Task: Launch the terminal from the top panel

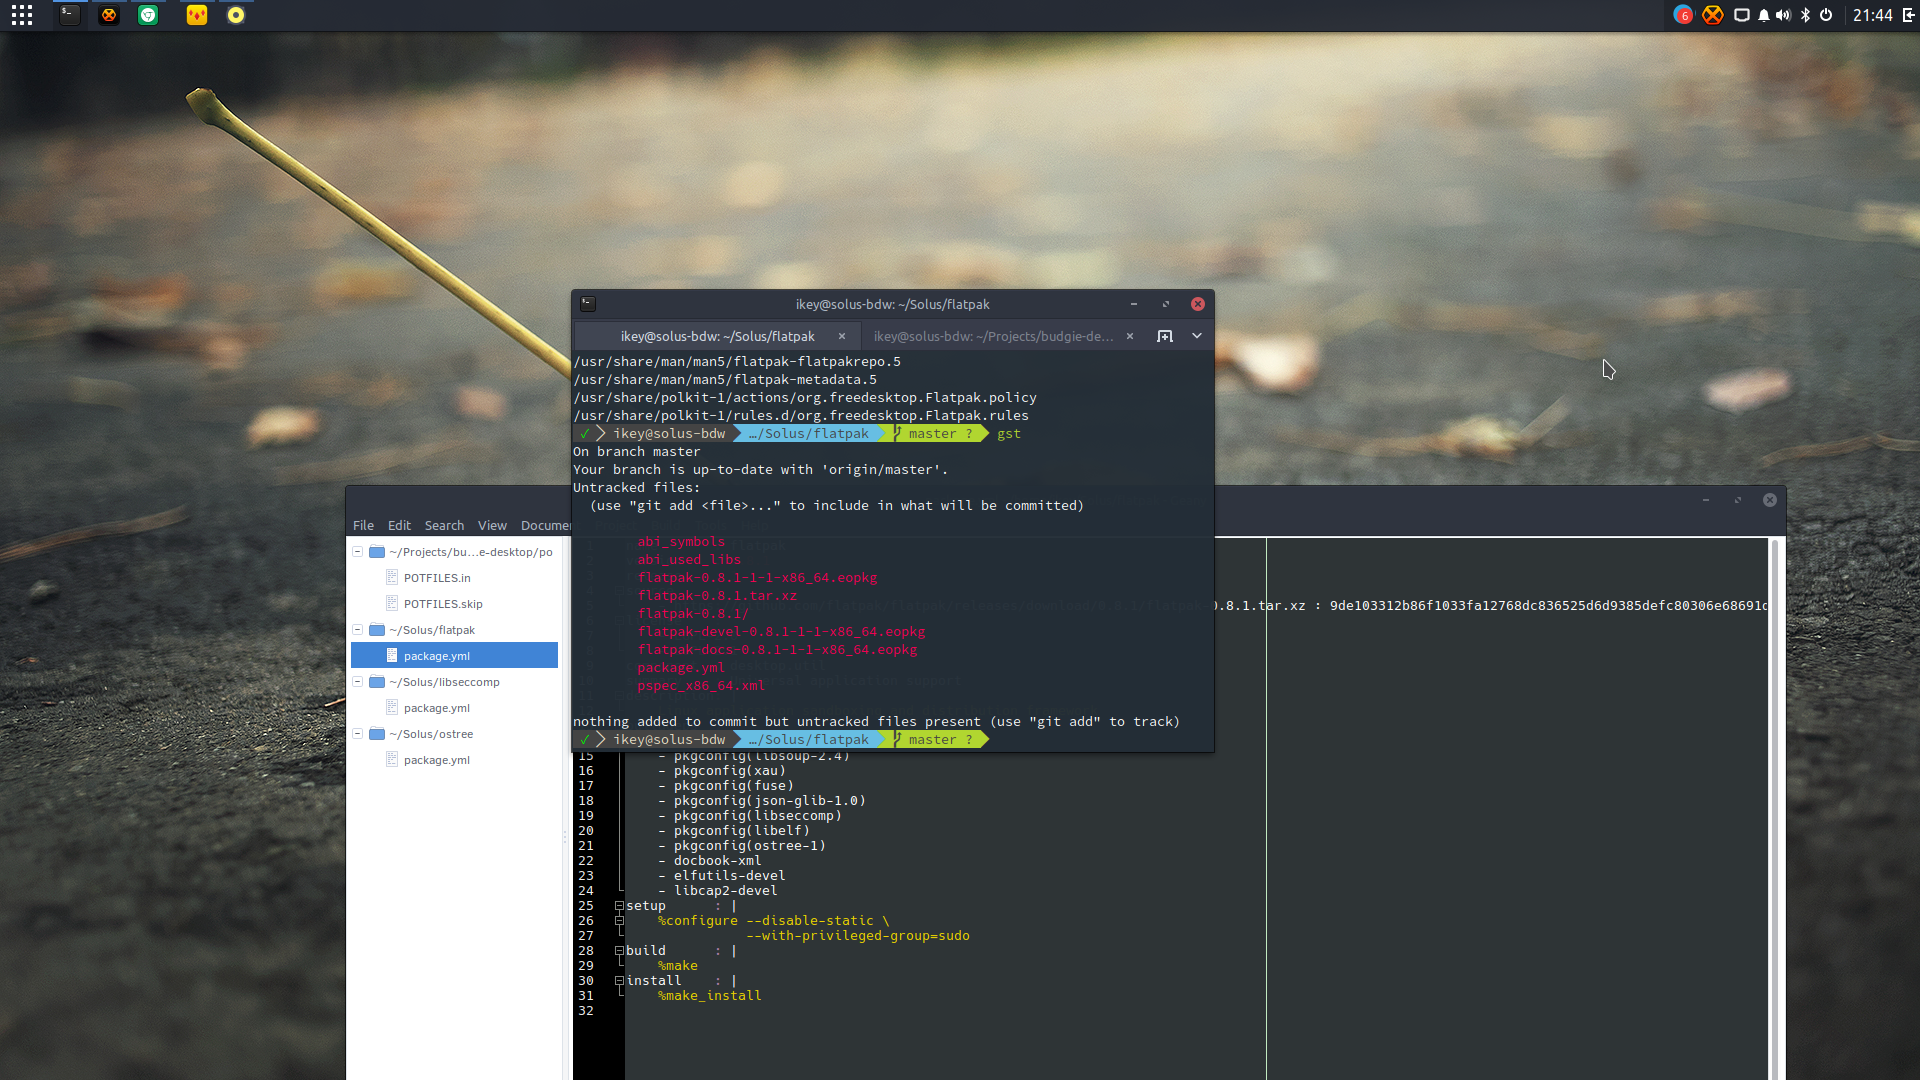Action: click(69, 15)
